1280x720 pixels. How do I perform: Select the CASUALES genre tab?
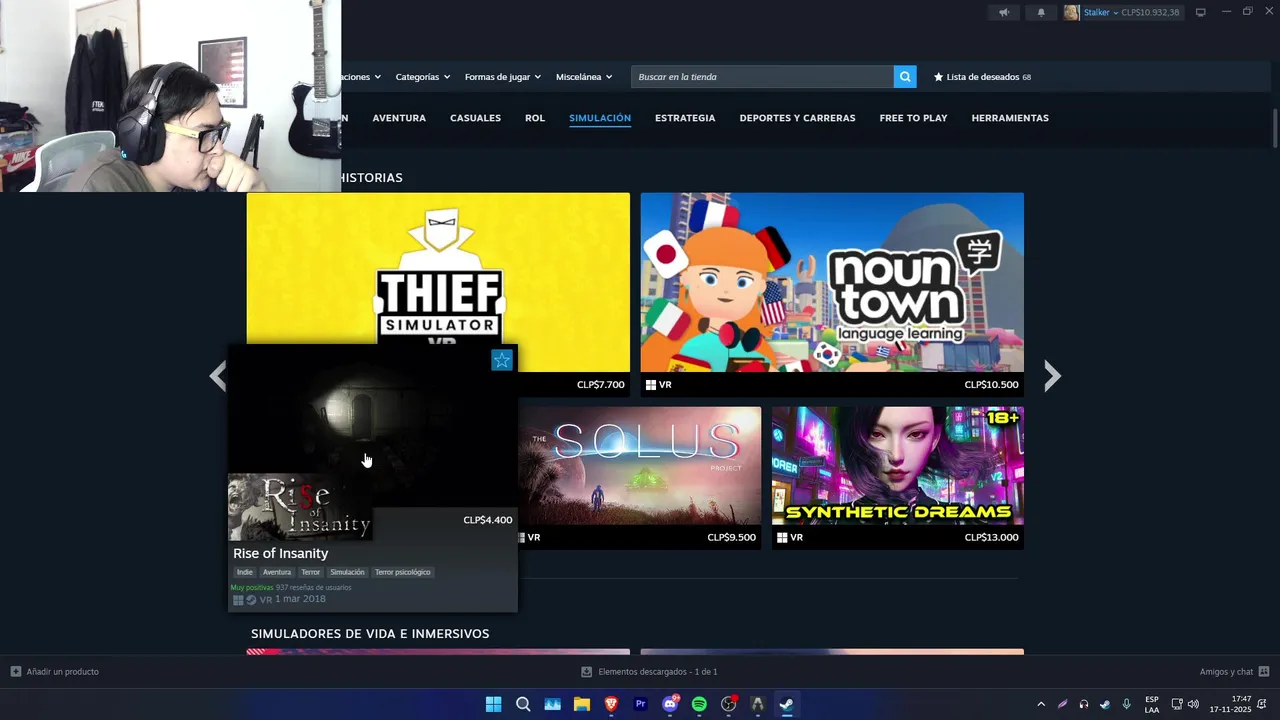475,118
